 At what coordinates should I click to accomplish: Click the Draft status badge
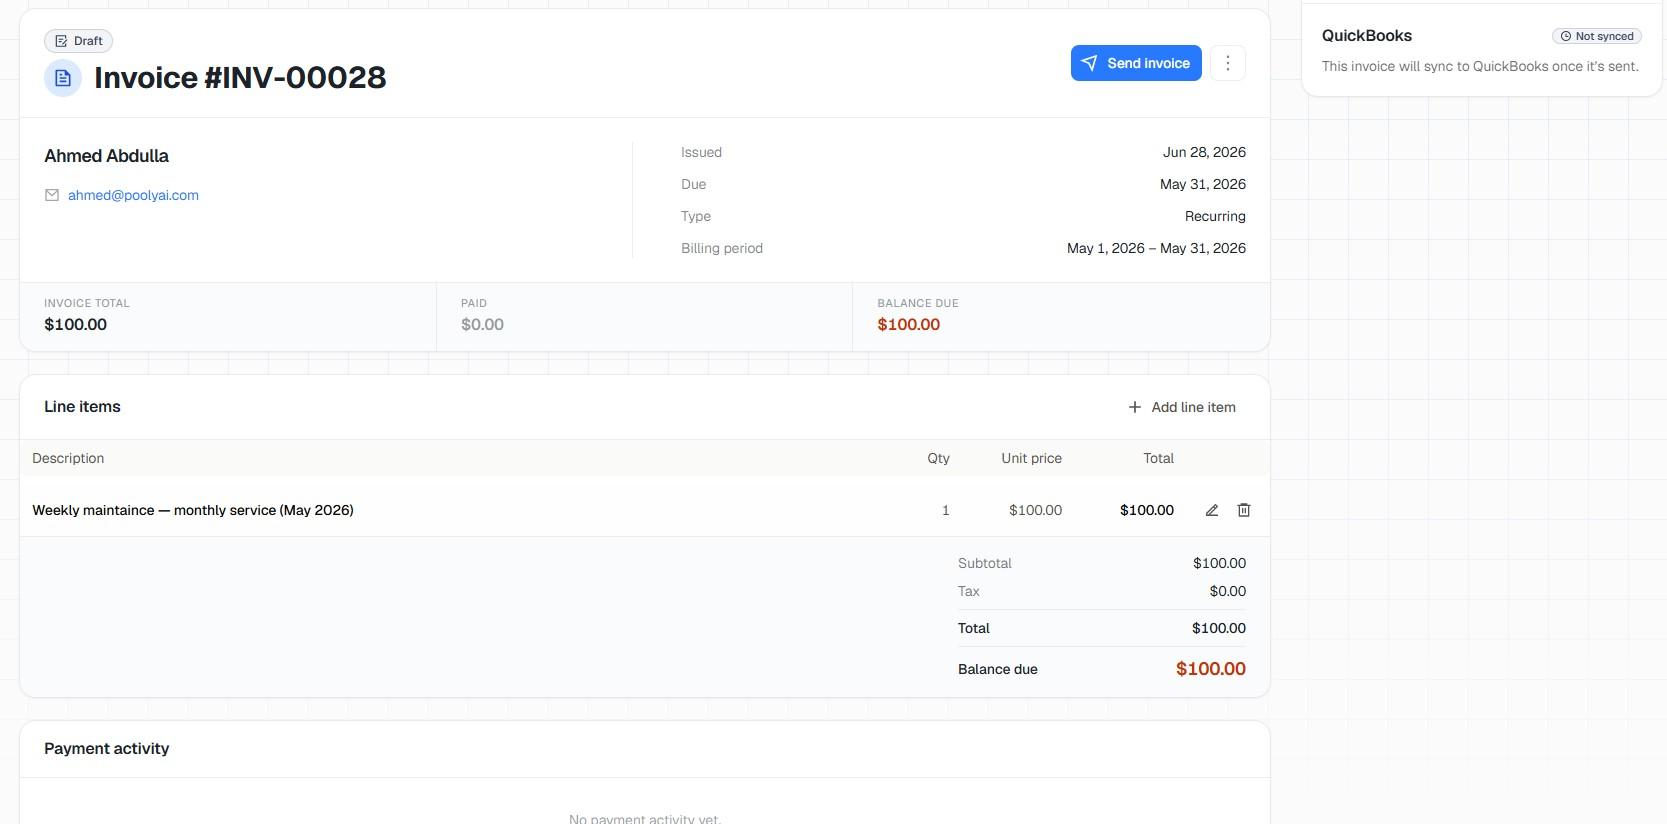[78, 41]
